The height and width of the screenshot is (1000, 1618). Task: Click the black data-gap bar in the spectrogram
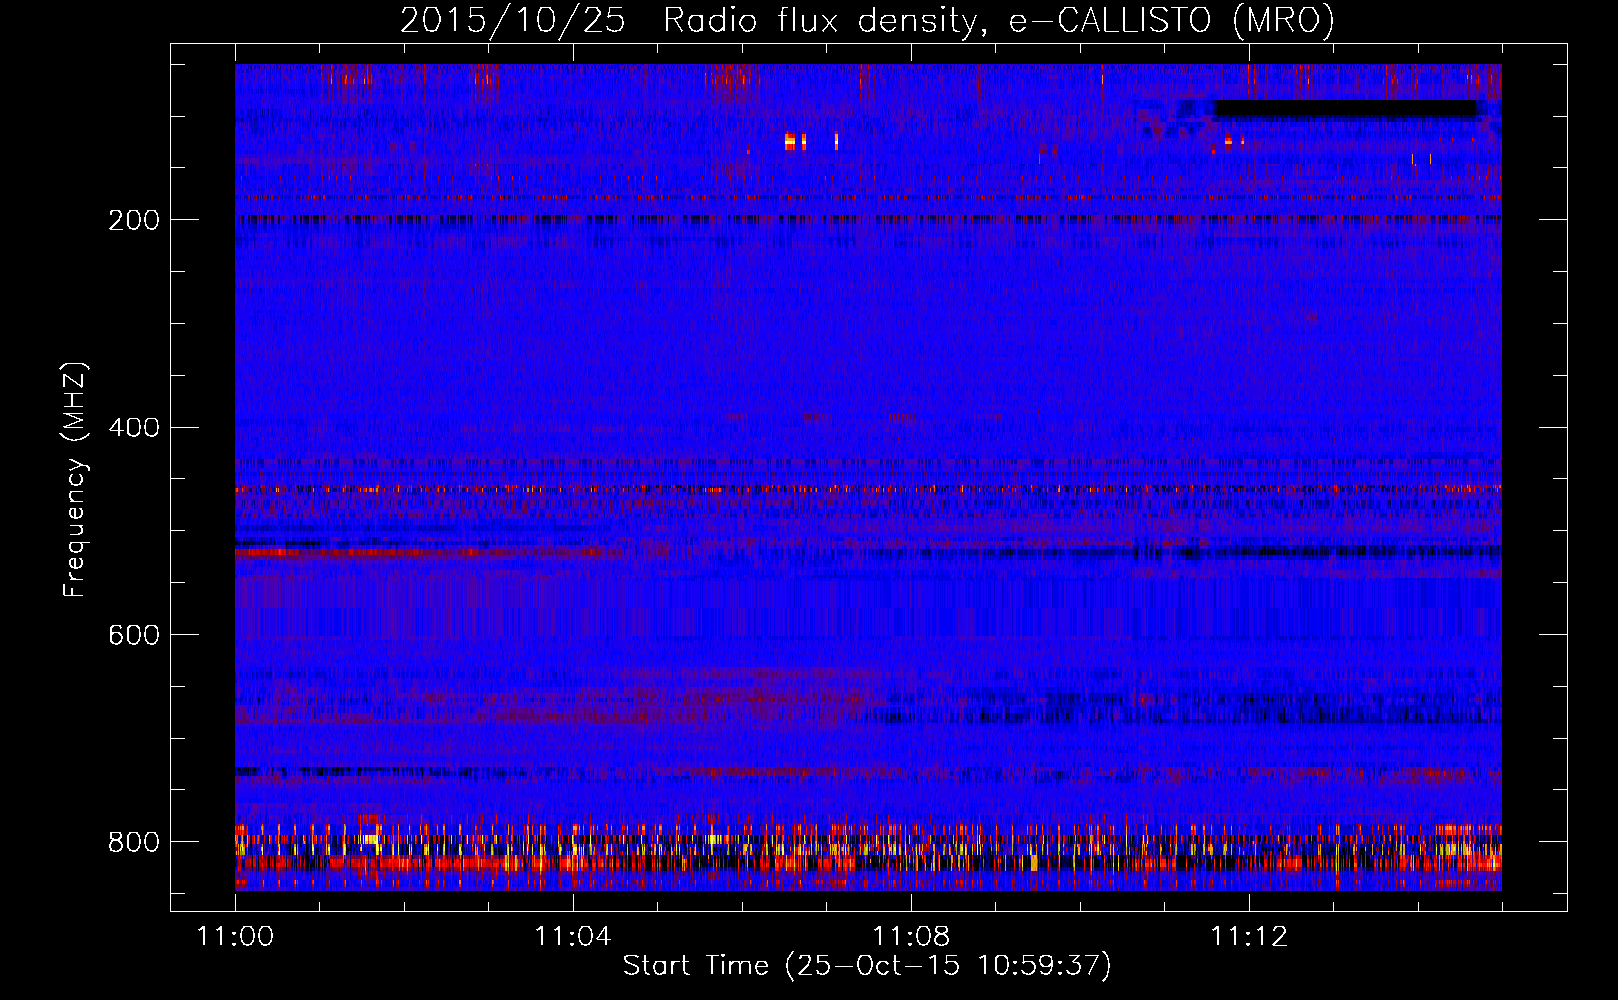1345,109
